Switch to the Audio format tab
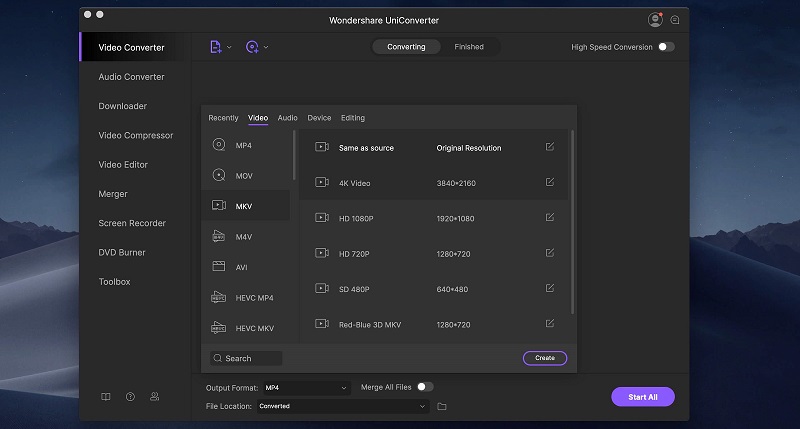This screenshot has width=800, height=429. coord(287,118)
